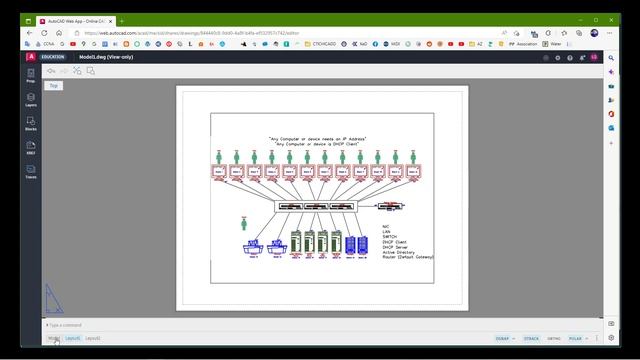
Task: Open the Blocks panel
Action: point(31,124)
